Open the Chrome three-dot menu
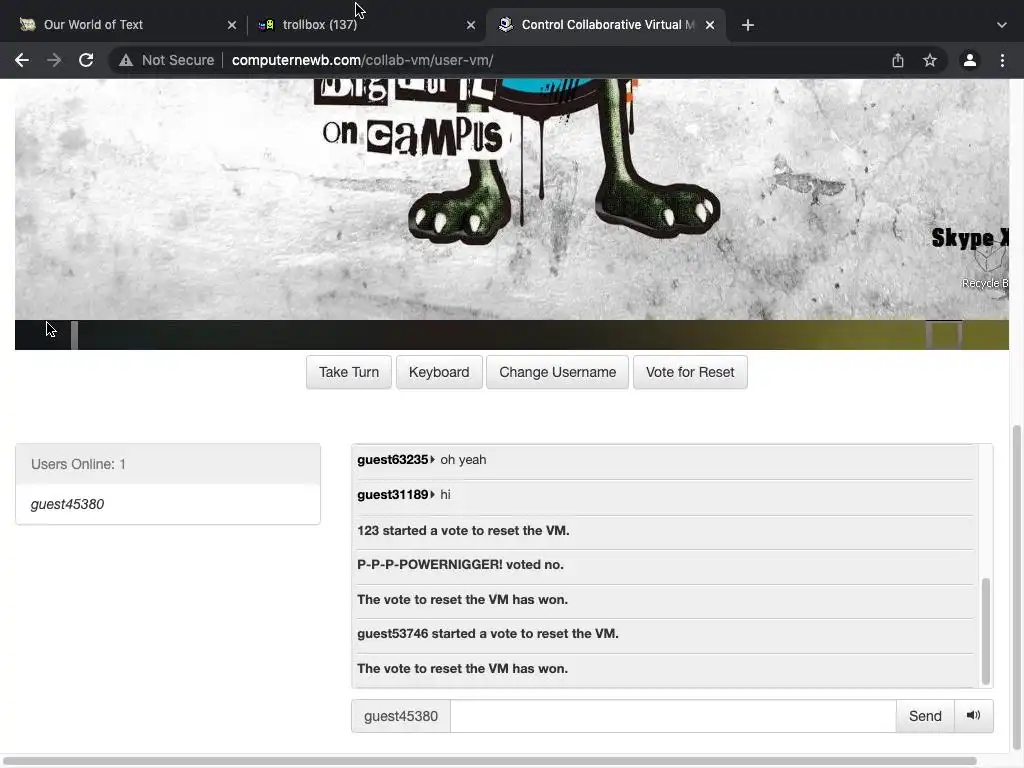The image size is (1024, 768). click(x=1002, y=60)
